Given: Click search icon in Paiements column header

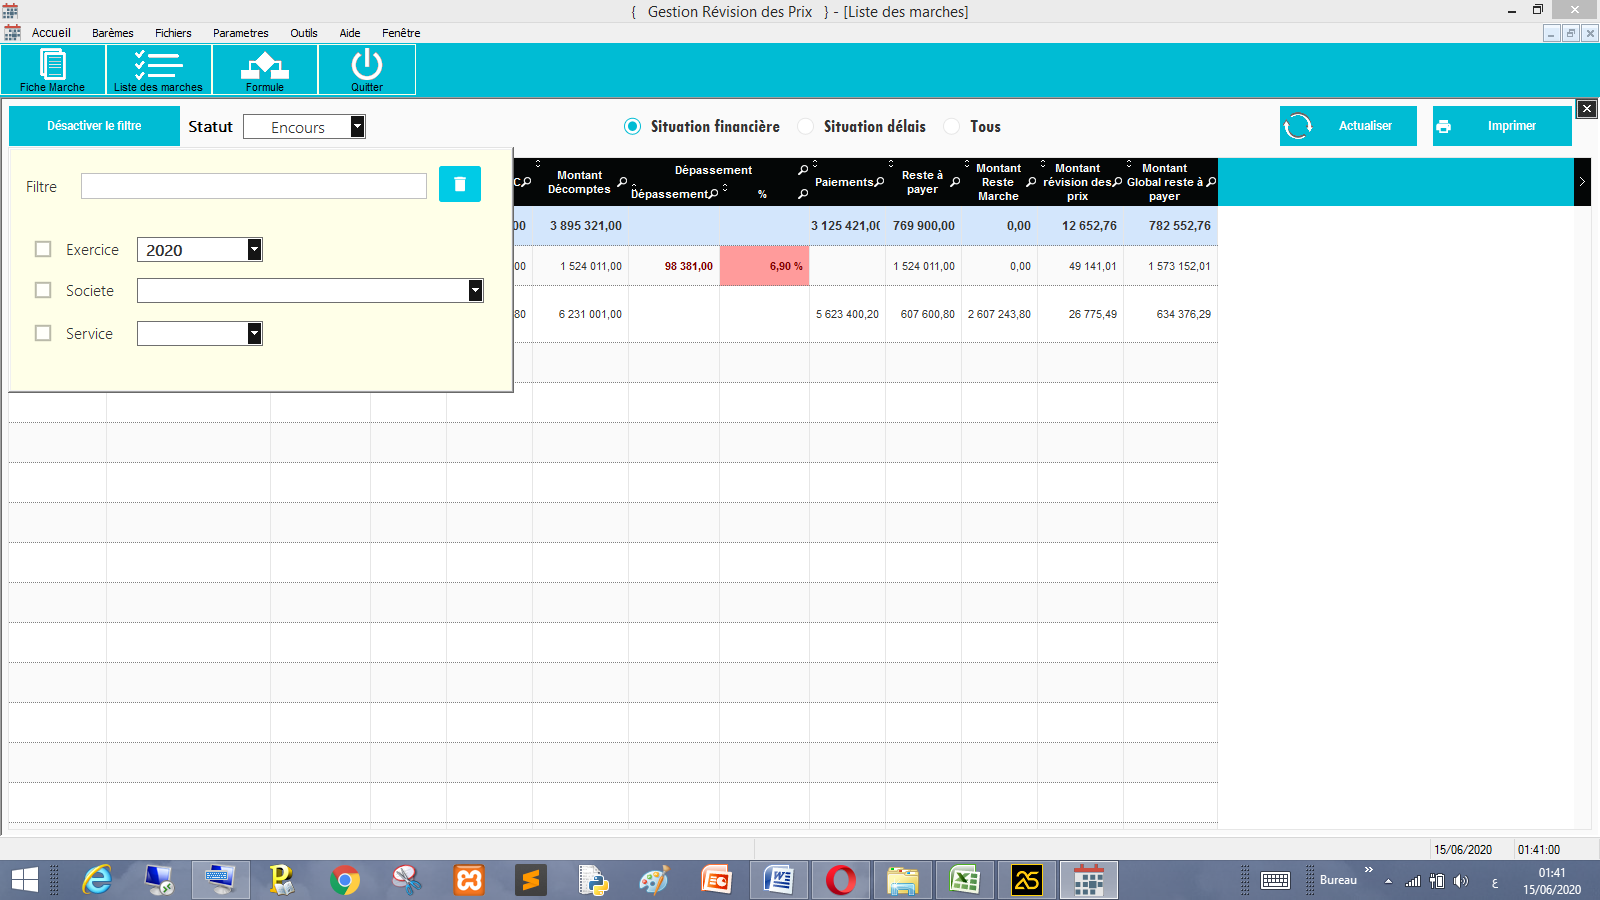Looking at the screenshot, I should tap(879, 182).
